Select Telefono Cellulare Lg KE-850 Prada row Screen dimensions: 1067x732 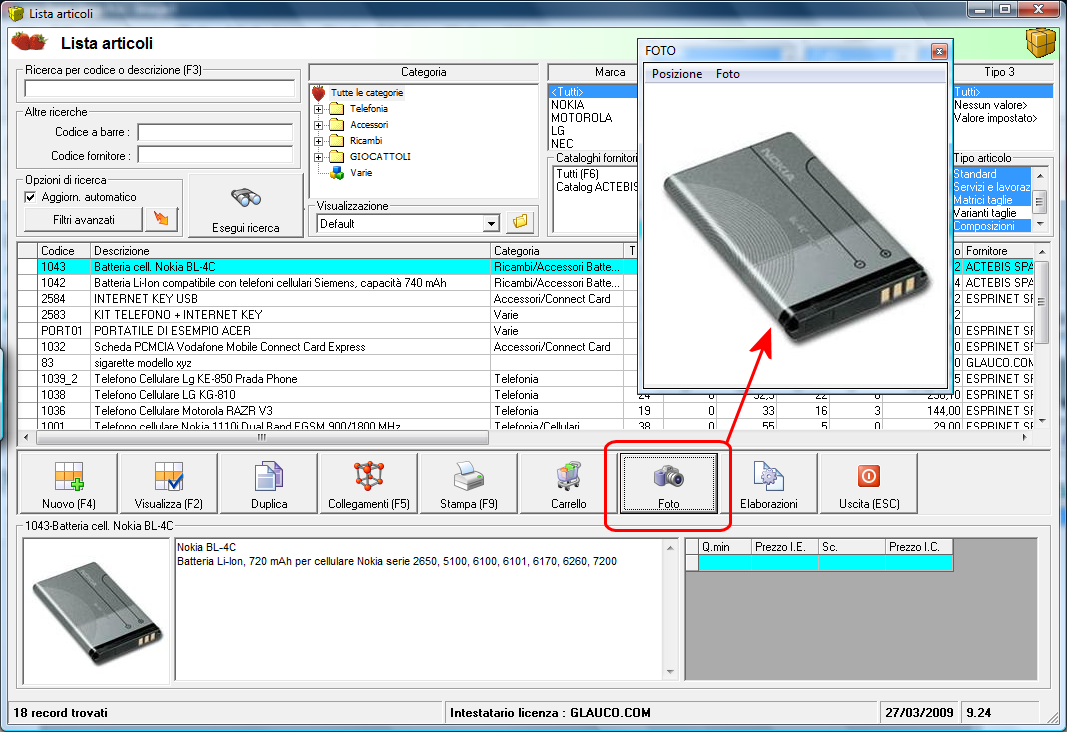click(327, 379)
